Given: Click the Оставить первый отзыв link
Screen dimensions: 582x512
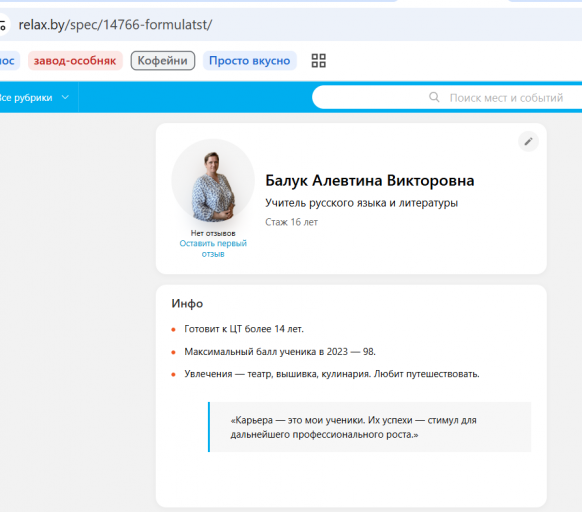Looking at the screenshot, I should [213, 248].
